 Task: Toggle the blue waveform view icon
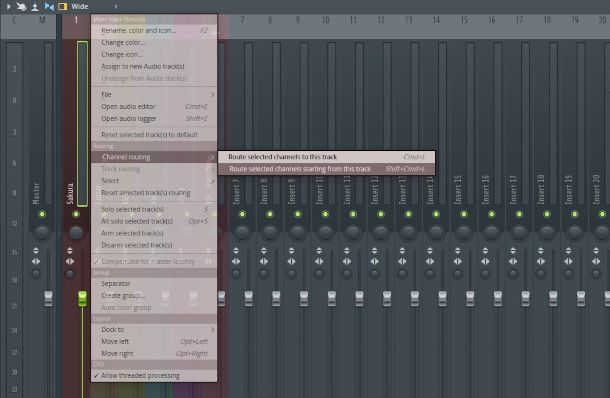pyautogui.click(x=49, y=6)
